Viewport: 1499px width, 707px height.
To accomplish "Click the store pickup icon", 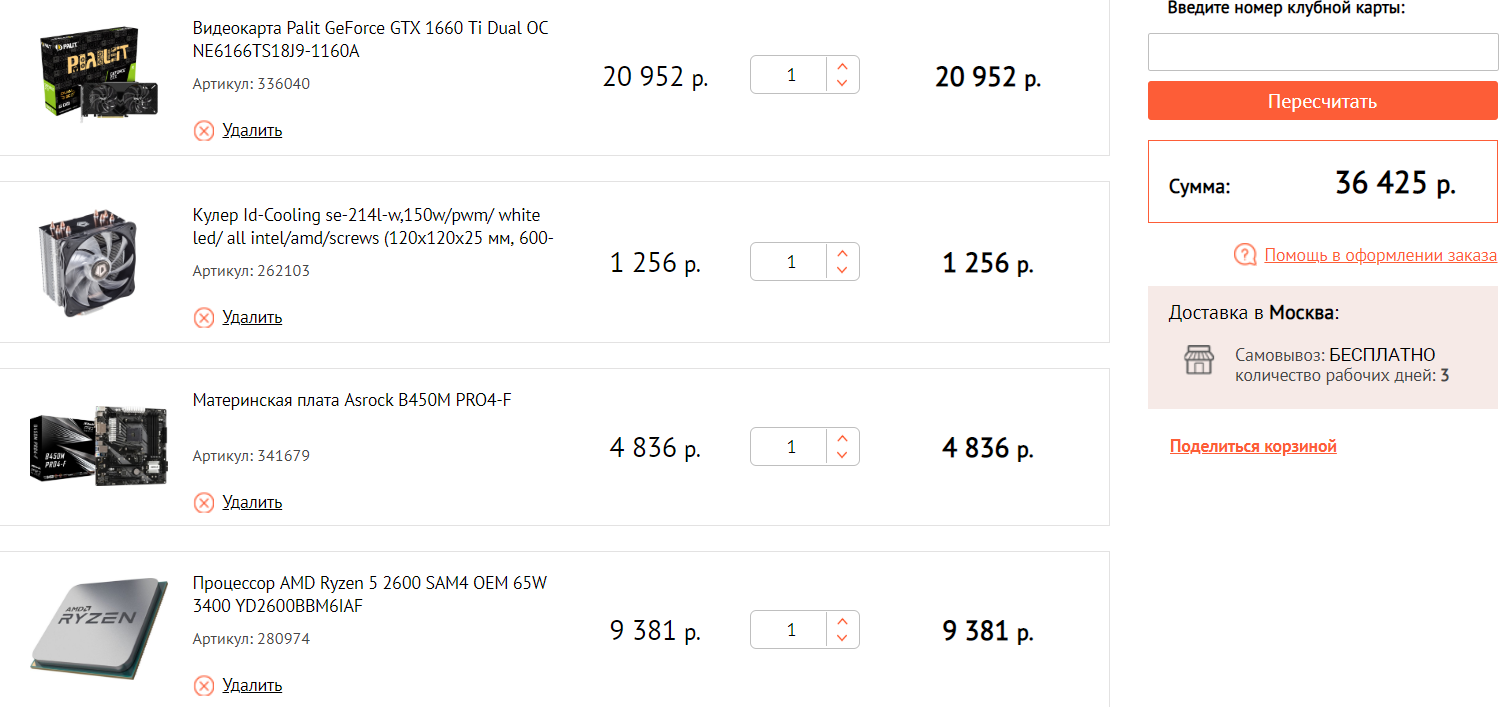I will 1198,360.
